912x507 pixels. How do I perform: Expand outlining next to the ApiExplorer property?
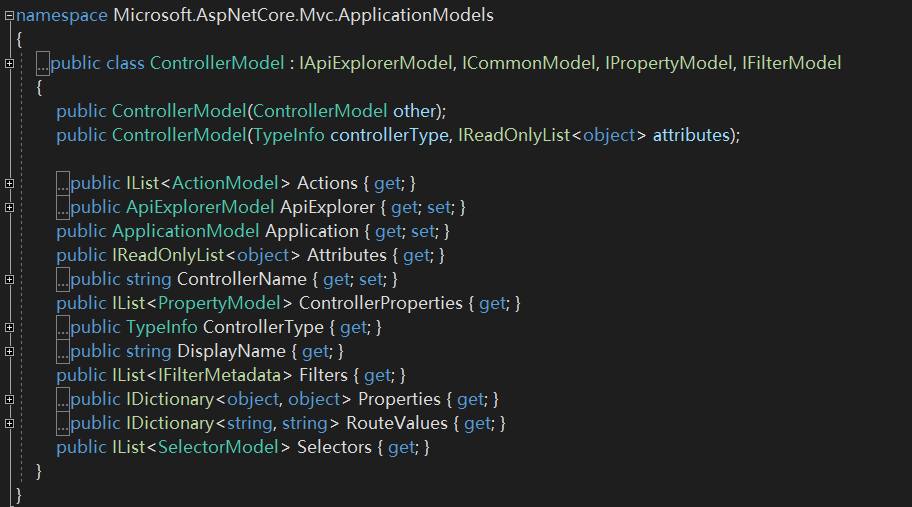(9, 208)
